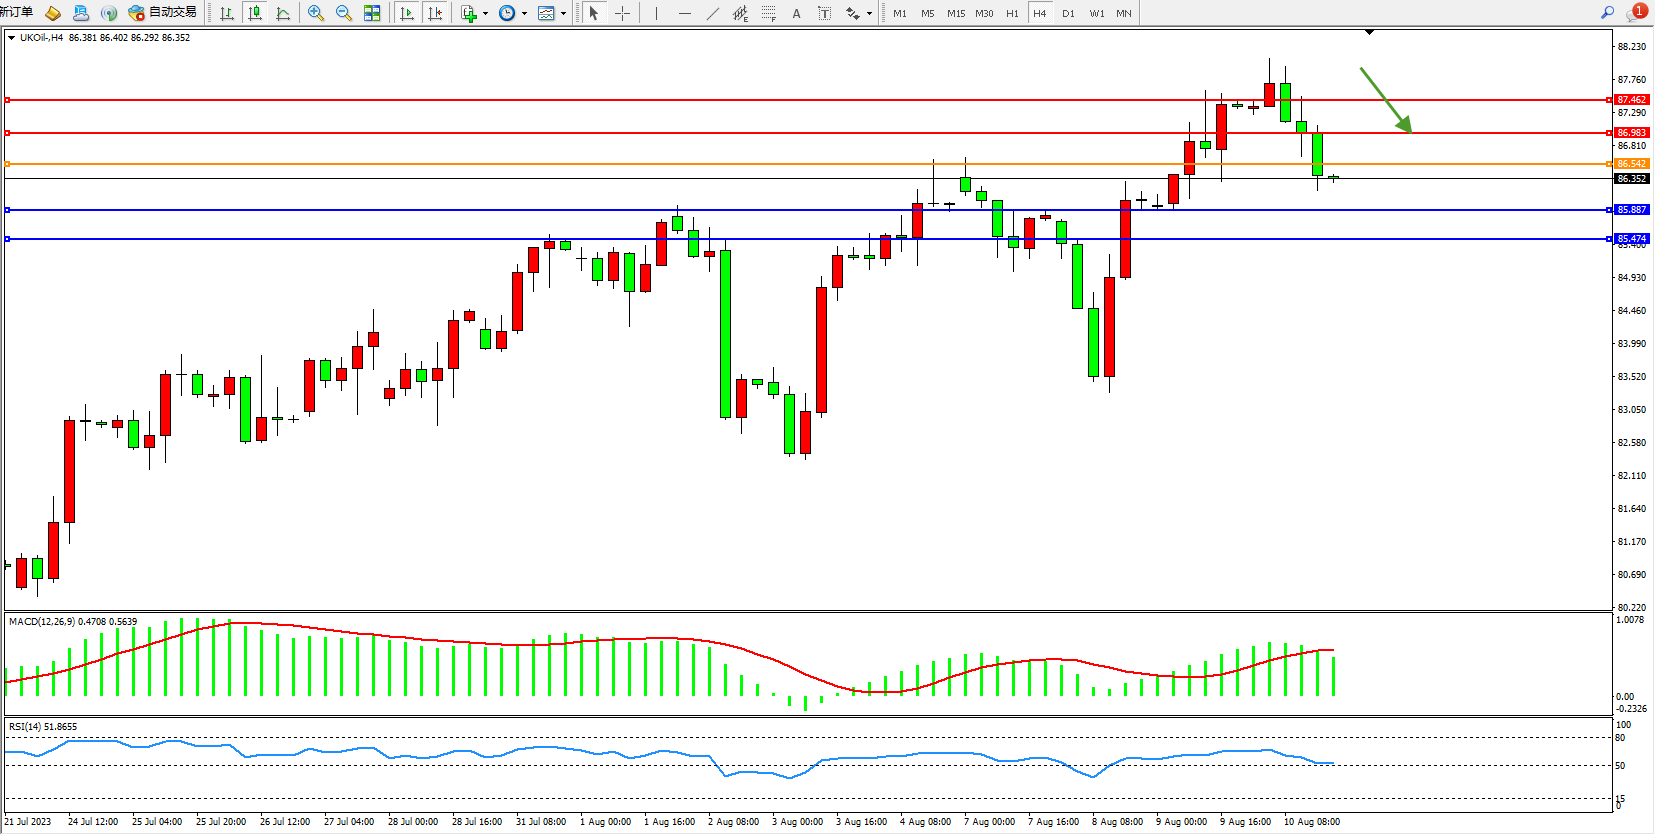This screenshot has height=835, width=1655.
Task: Open the notifications chat bubble with badge
Action: [x=1636, y=13]
